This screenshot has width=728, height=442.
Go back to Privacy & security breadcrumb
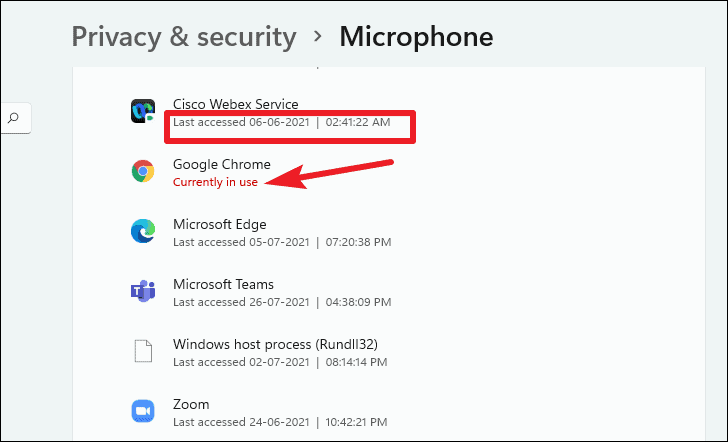pyautogui.click(x=184, y=37)
